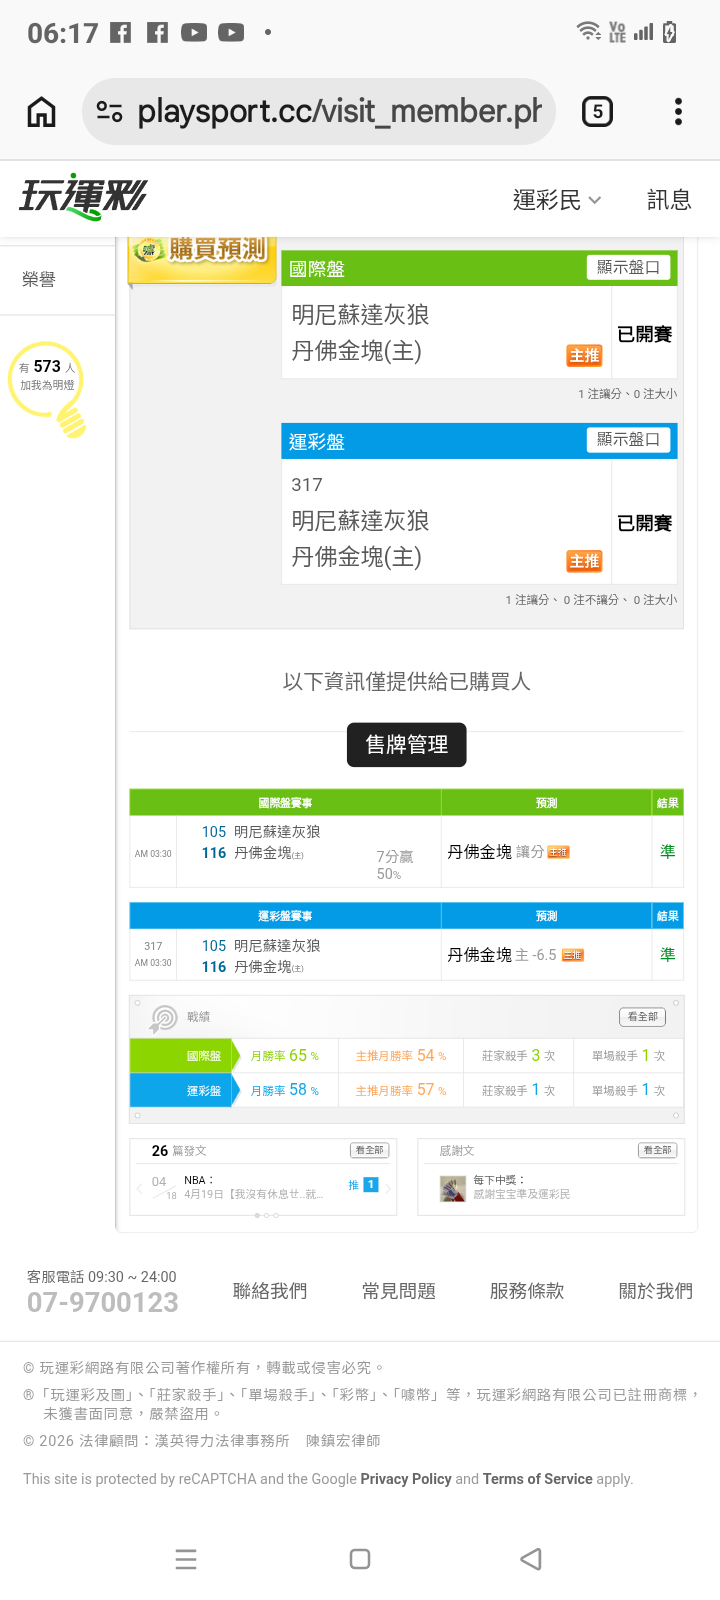Screen dimensions: 720x1600
Task: Tap the 推 1 recommend badge
Action: click(363, 1185)
